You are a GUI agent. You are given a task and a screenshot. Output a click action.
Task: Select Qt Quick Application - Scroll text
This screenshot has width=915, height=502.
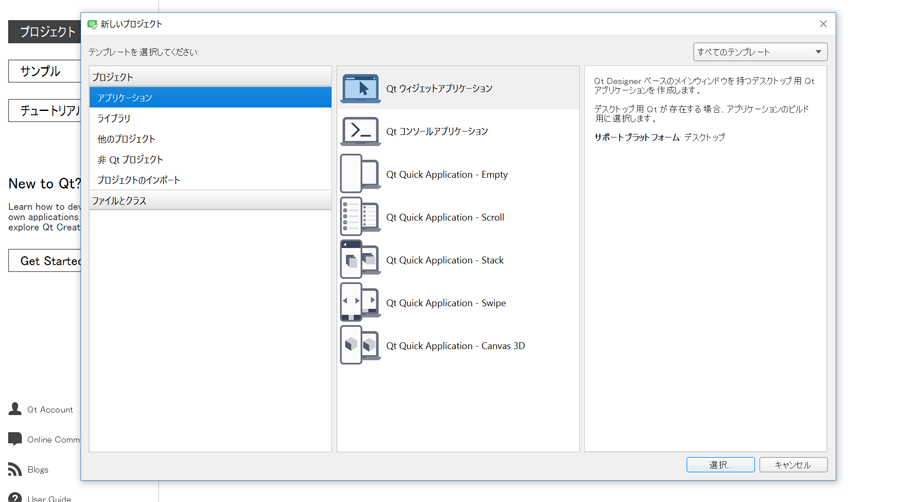445,217
